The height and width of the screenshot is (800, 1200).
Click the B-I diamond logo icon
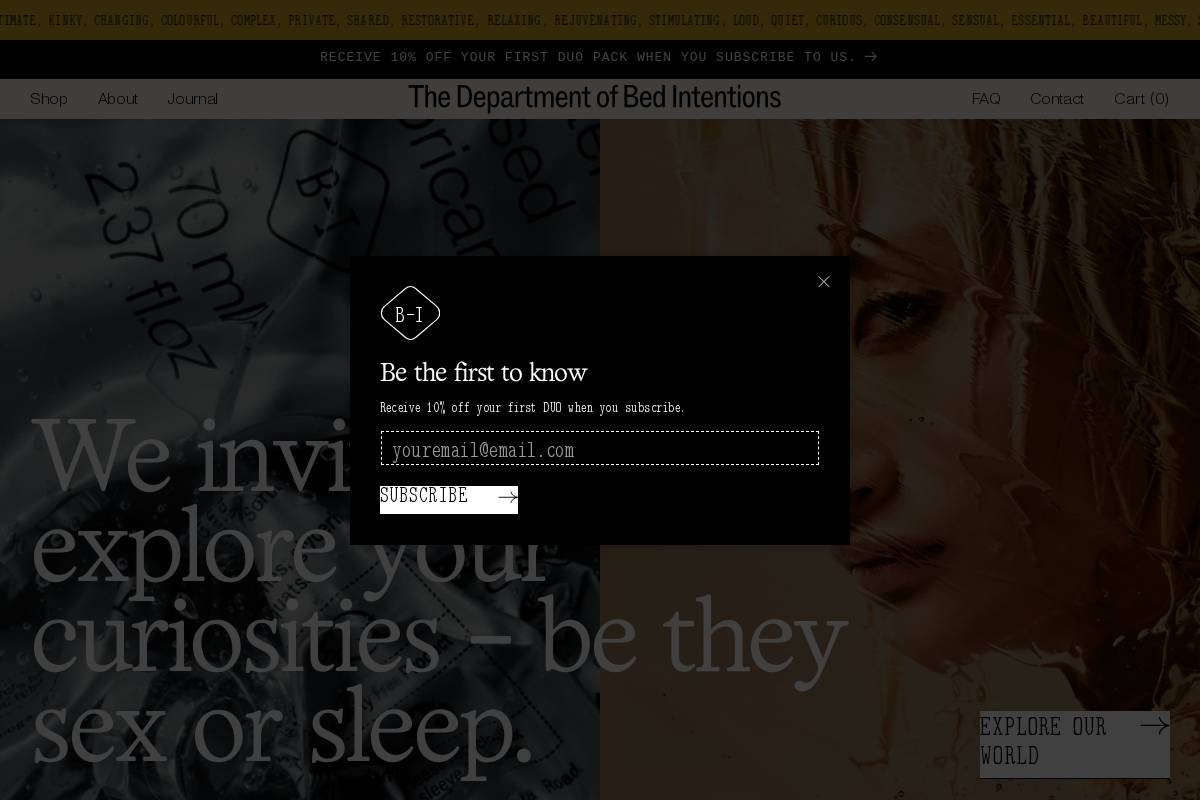pyautogui.click(x=410, y=312)
